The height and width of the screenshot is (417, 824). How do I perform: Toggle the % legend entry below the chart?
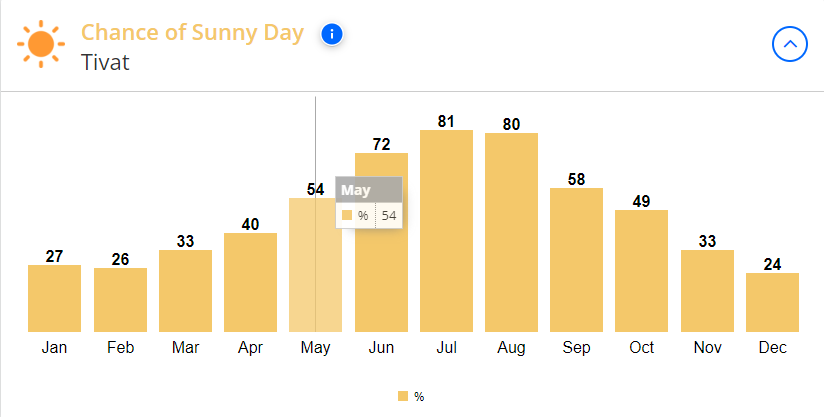pyautogui.click(x=411, y=397)
